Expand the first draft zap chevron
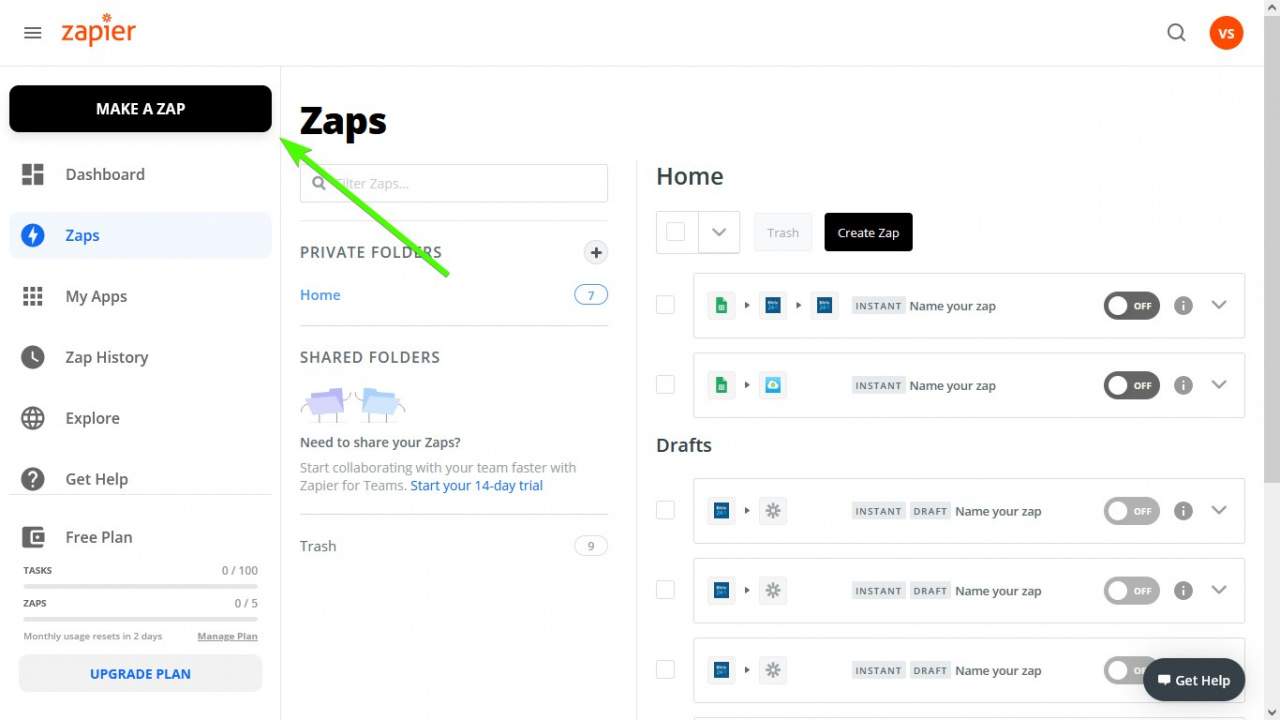 [x=1219, y=510]
